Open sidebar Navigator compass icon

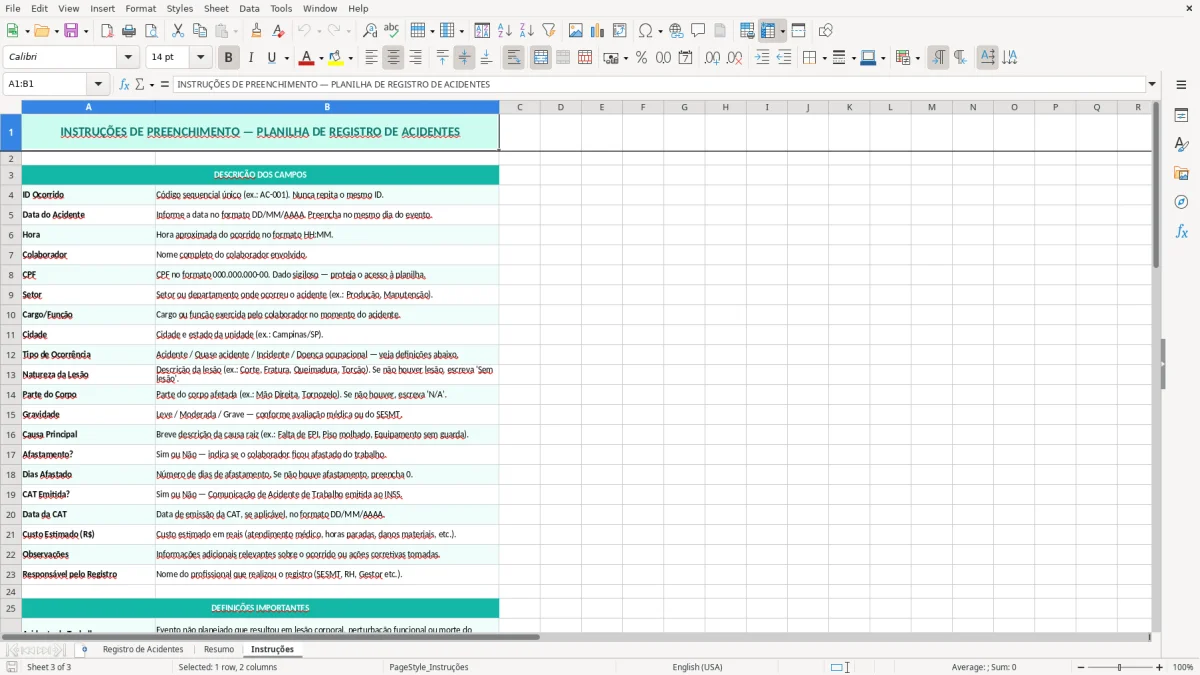[1181, 202]
